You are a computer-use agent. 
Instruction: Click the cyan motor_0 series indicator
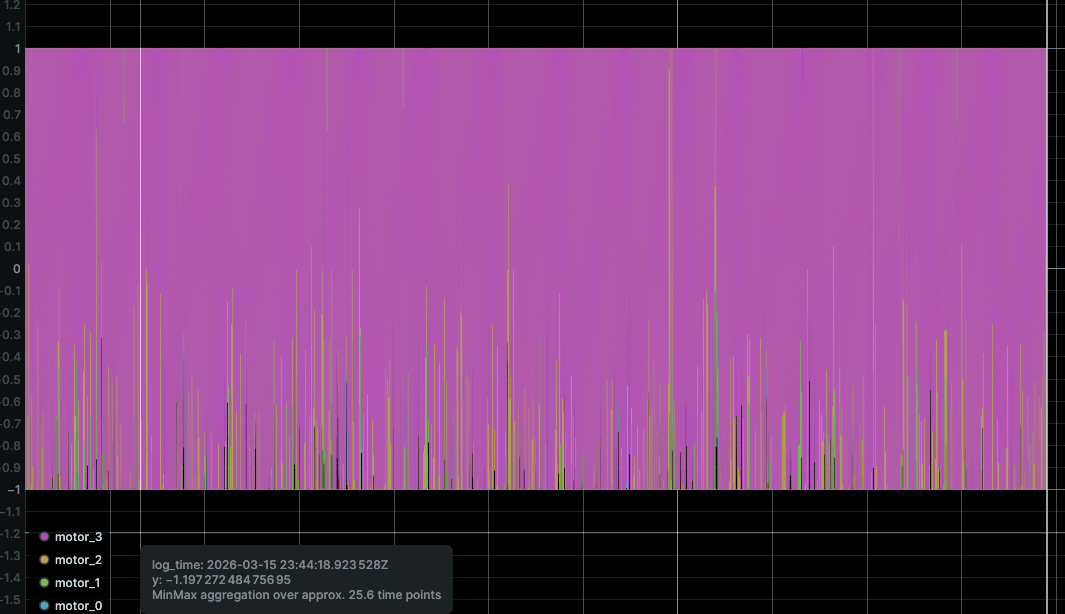click(x=44, y=606)
